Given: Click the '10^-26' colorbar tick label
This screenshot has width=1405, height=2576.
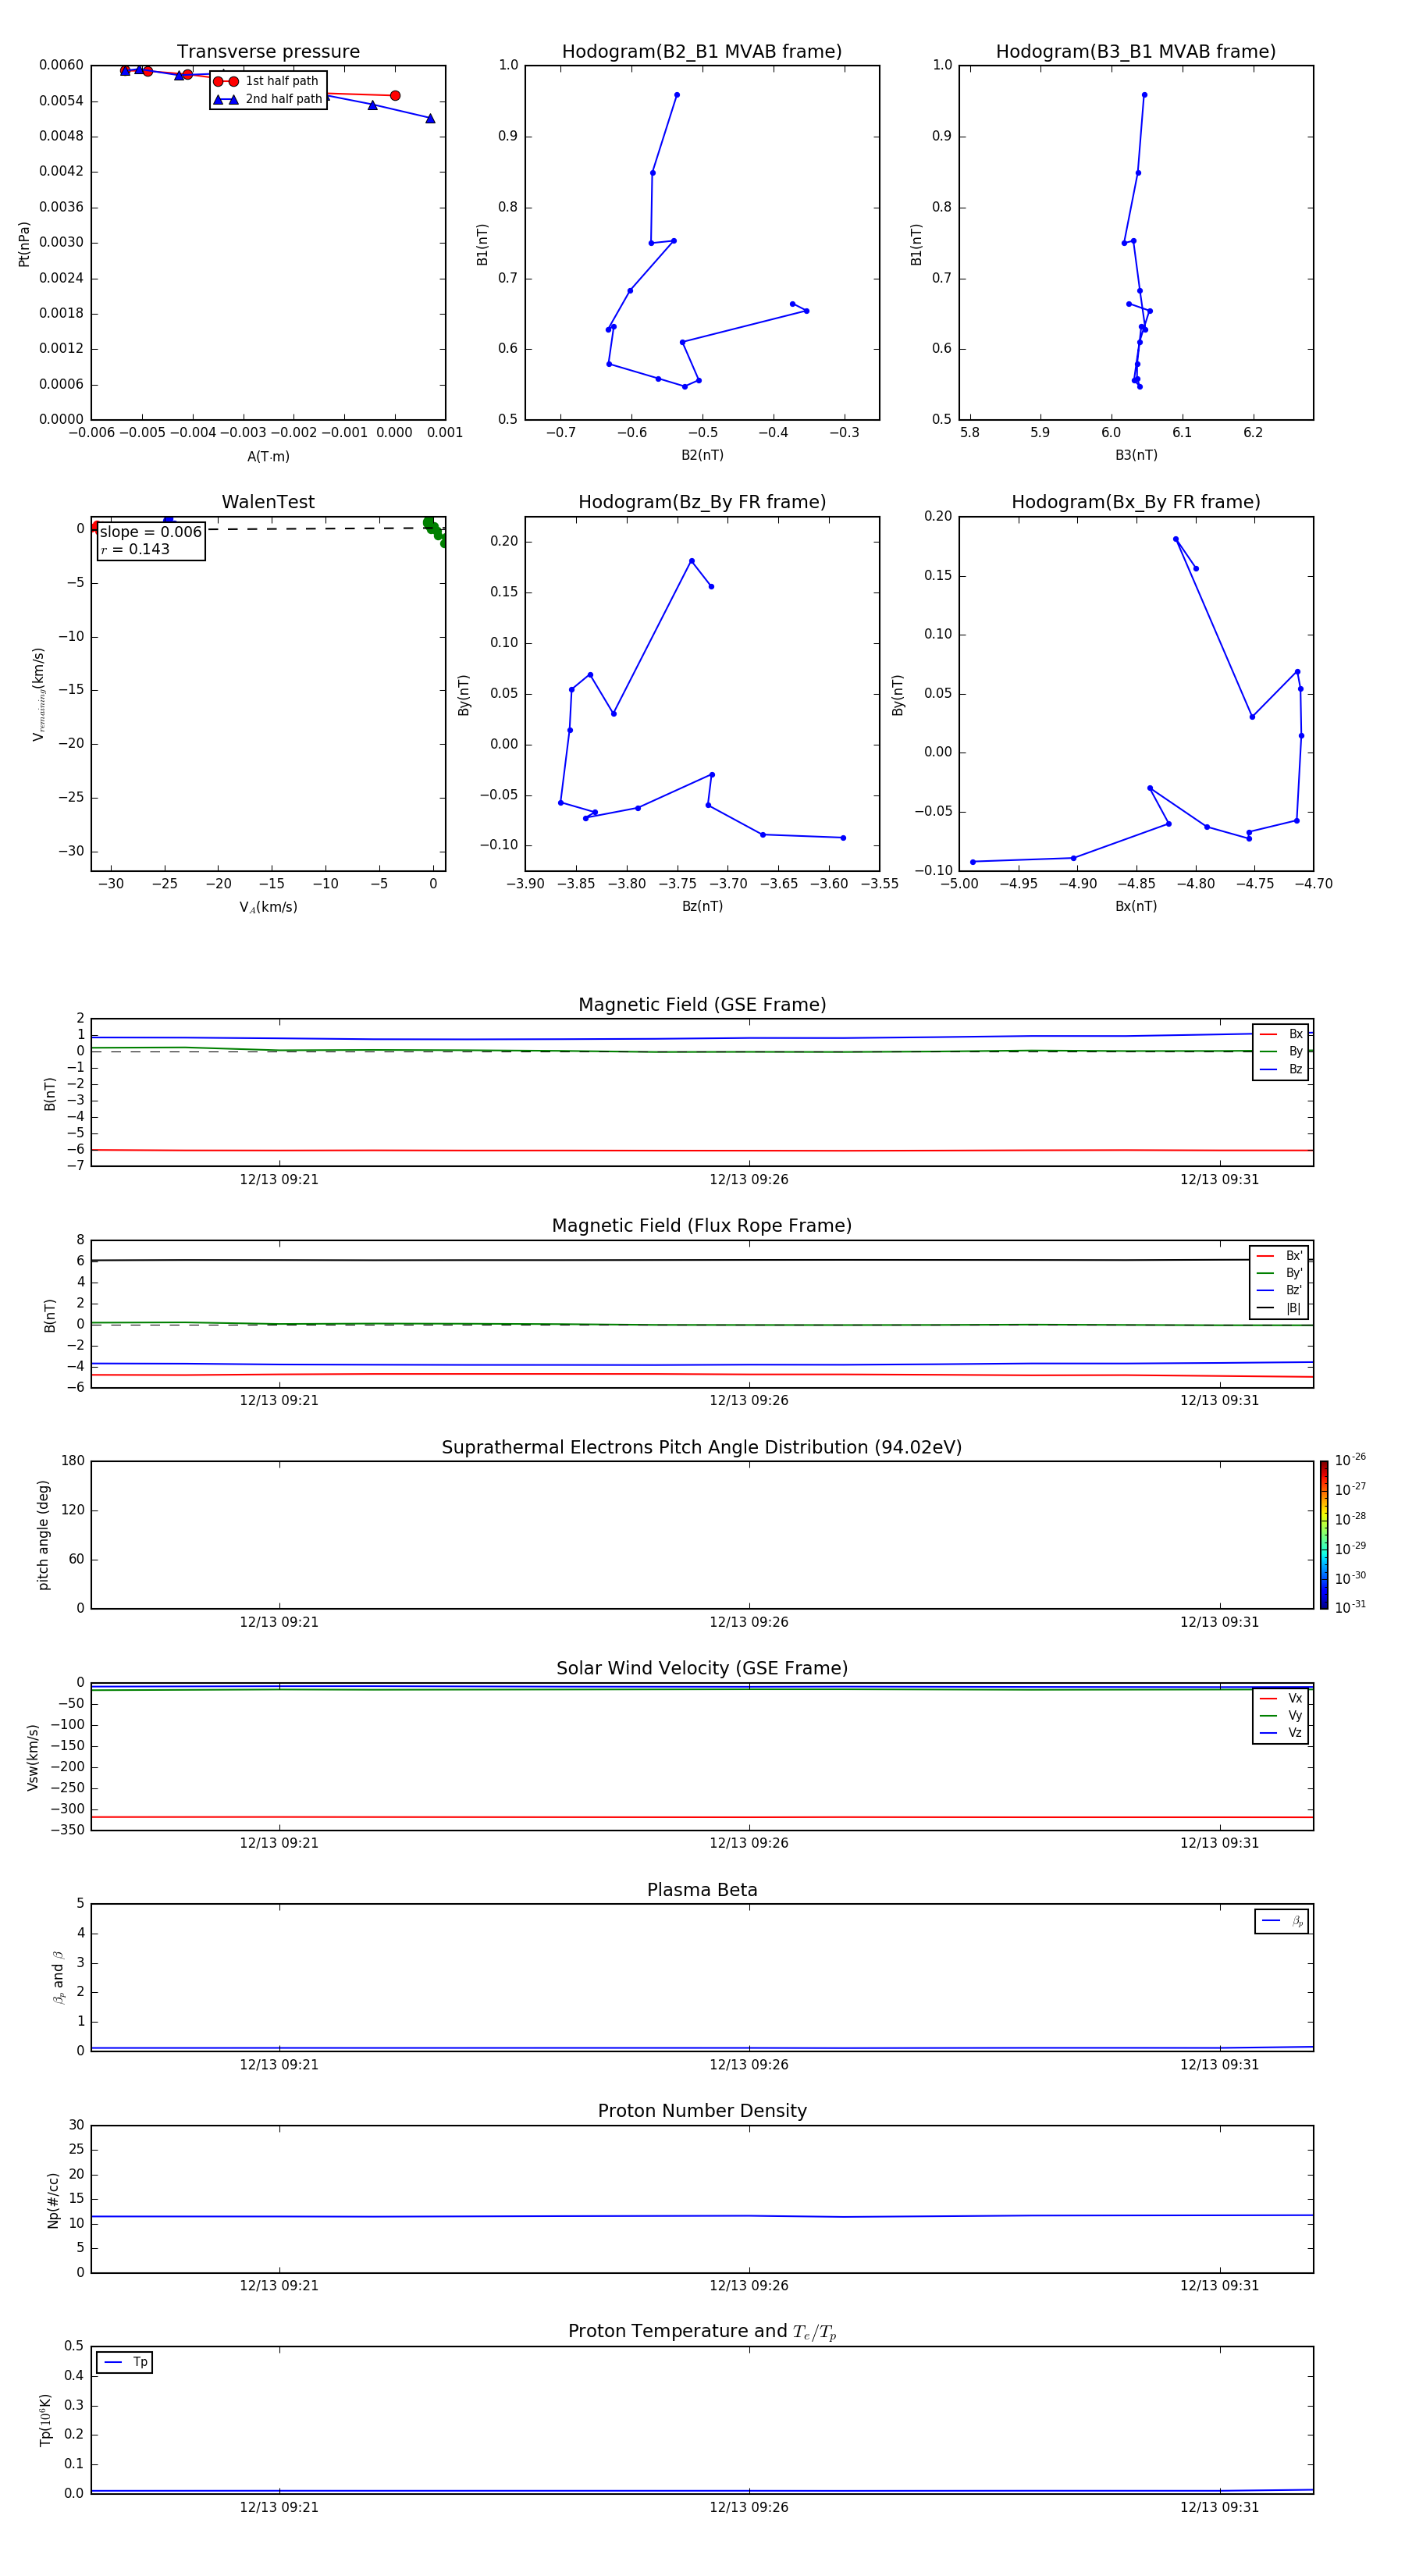Looking at the screenshot, I should [1350, 1460].
